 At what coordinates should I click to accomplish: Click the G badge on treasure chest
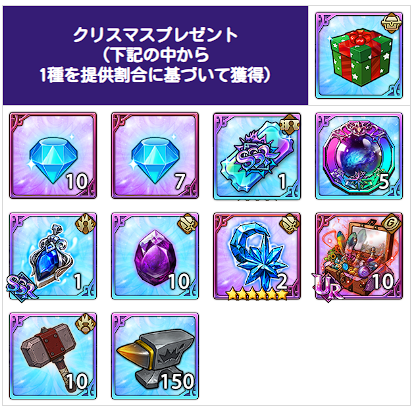tap(391, 223)
